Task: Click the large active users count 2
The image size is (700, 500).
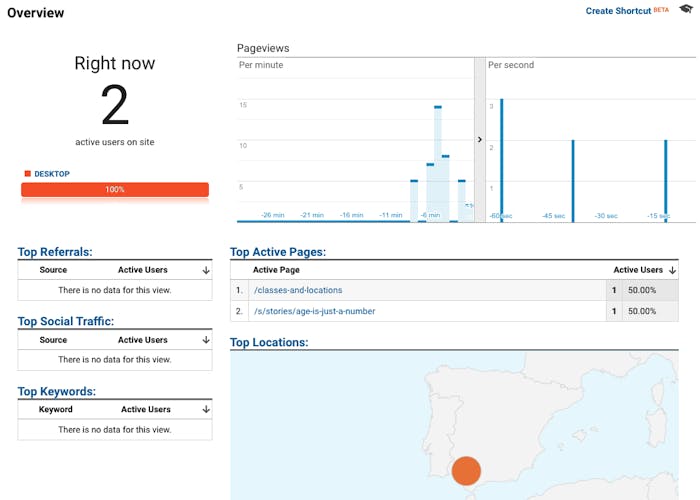Action: (x=115, y=105)
